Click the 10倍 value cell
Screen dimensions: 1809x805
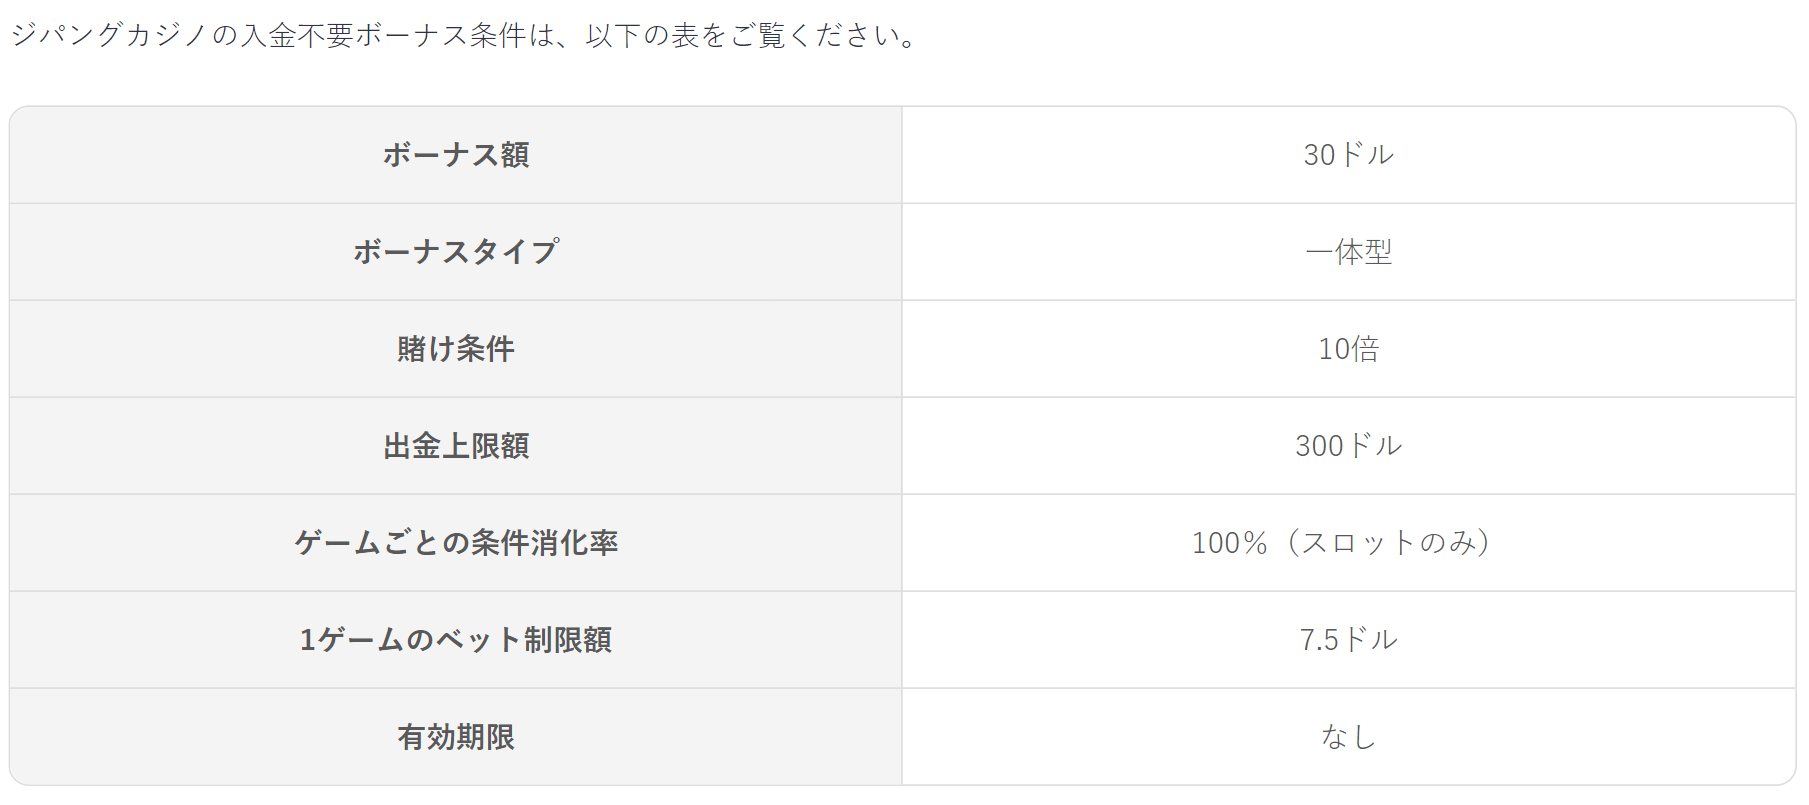pyautogui.click(x=1349, y=349)
